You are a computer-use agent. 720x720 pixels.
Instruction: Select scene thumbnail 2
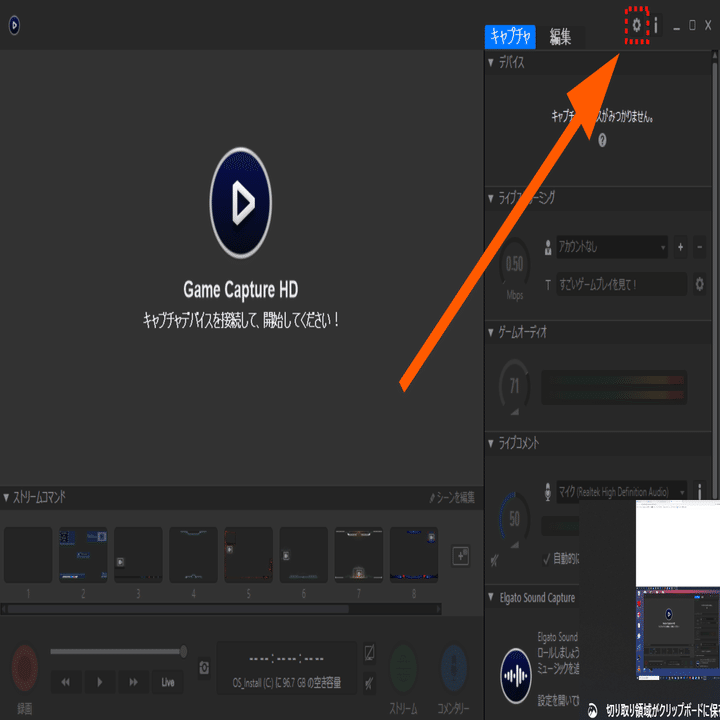coord(83,555)
